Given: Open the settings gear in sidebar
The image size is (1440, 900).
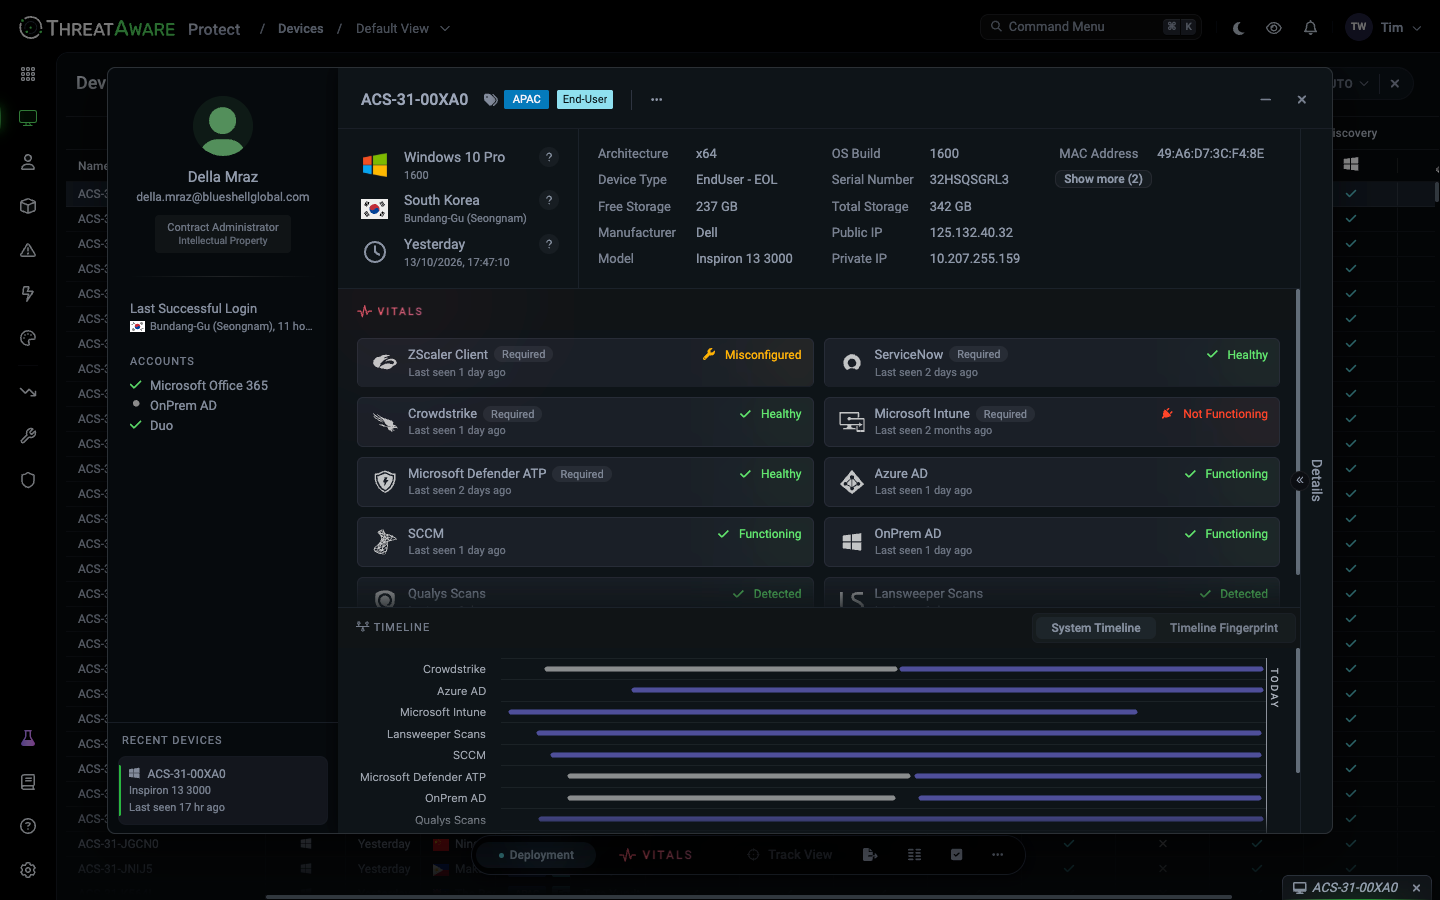Looking at the screenshot, I should click(x=28, y=870).
